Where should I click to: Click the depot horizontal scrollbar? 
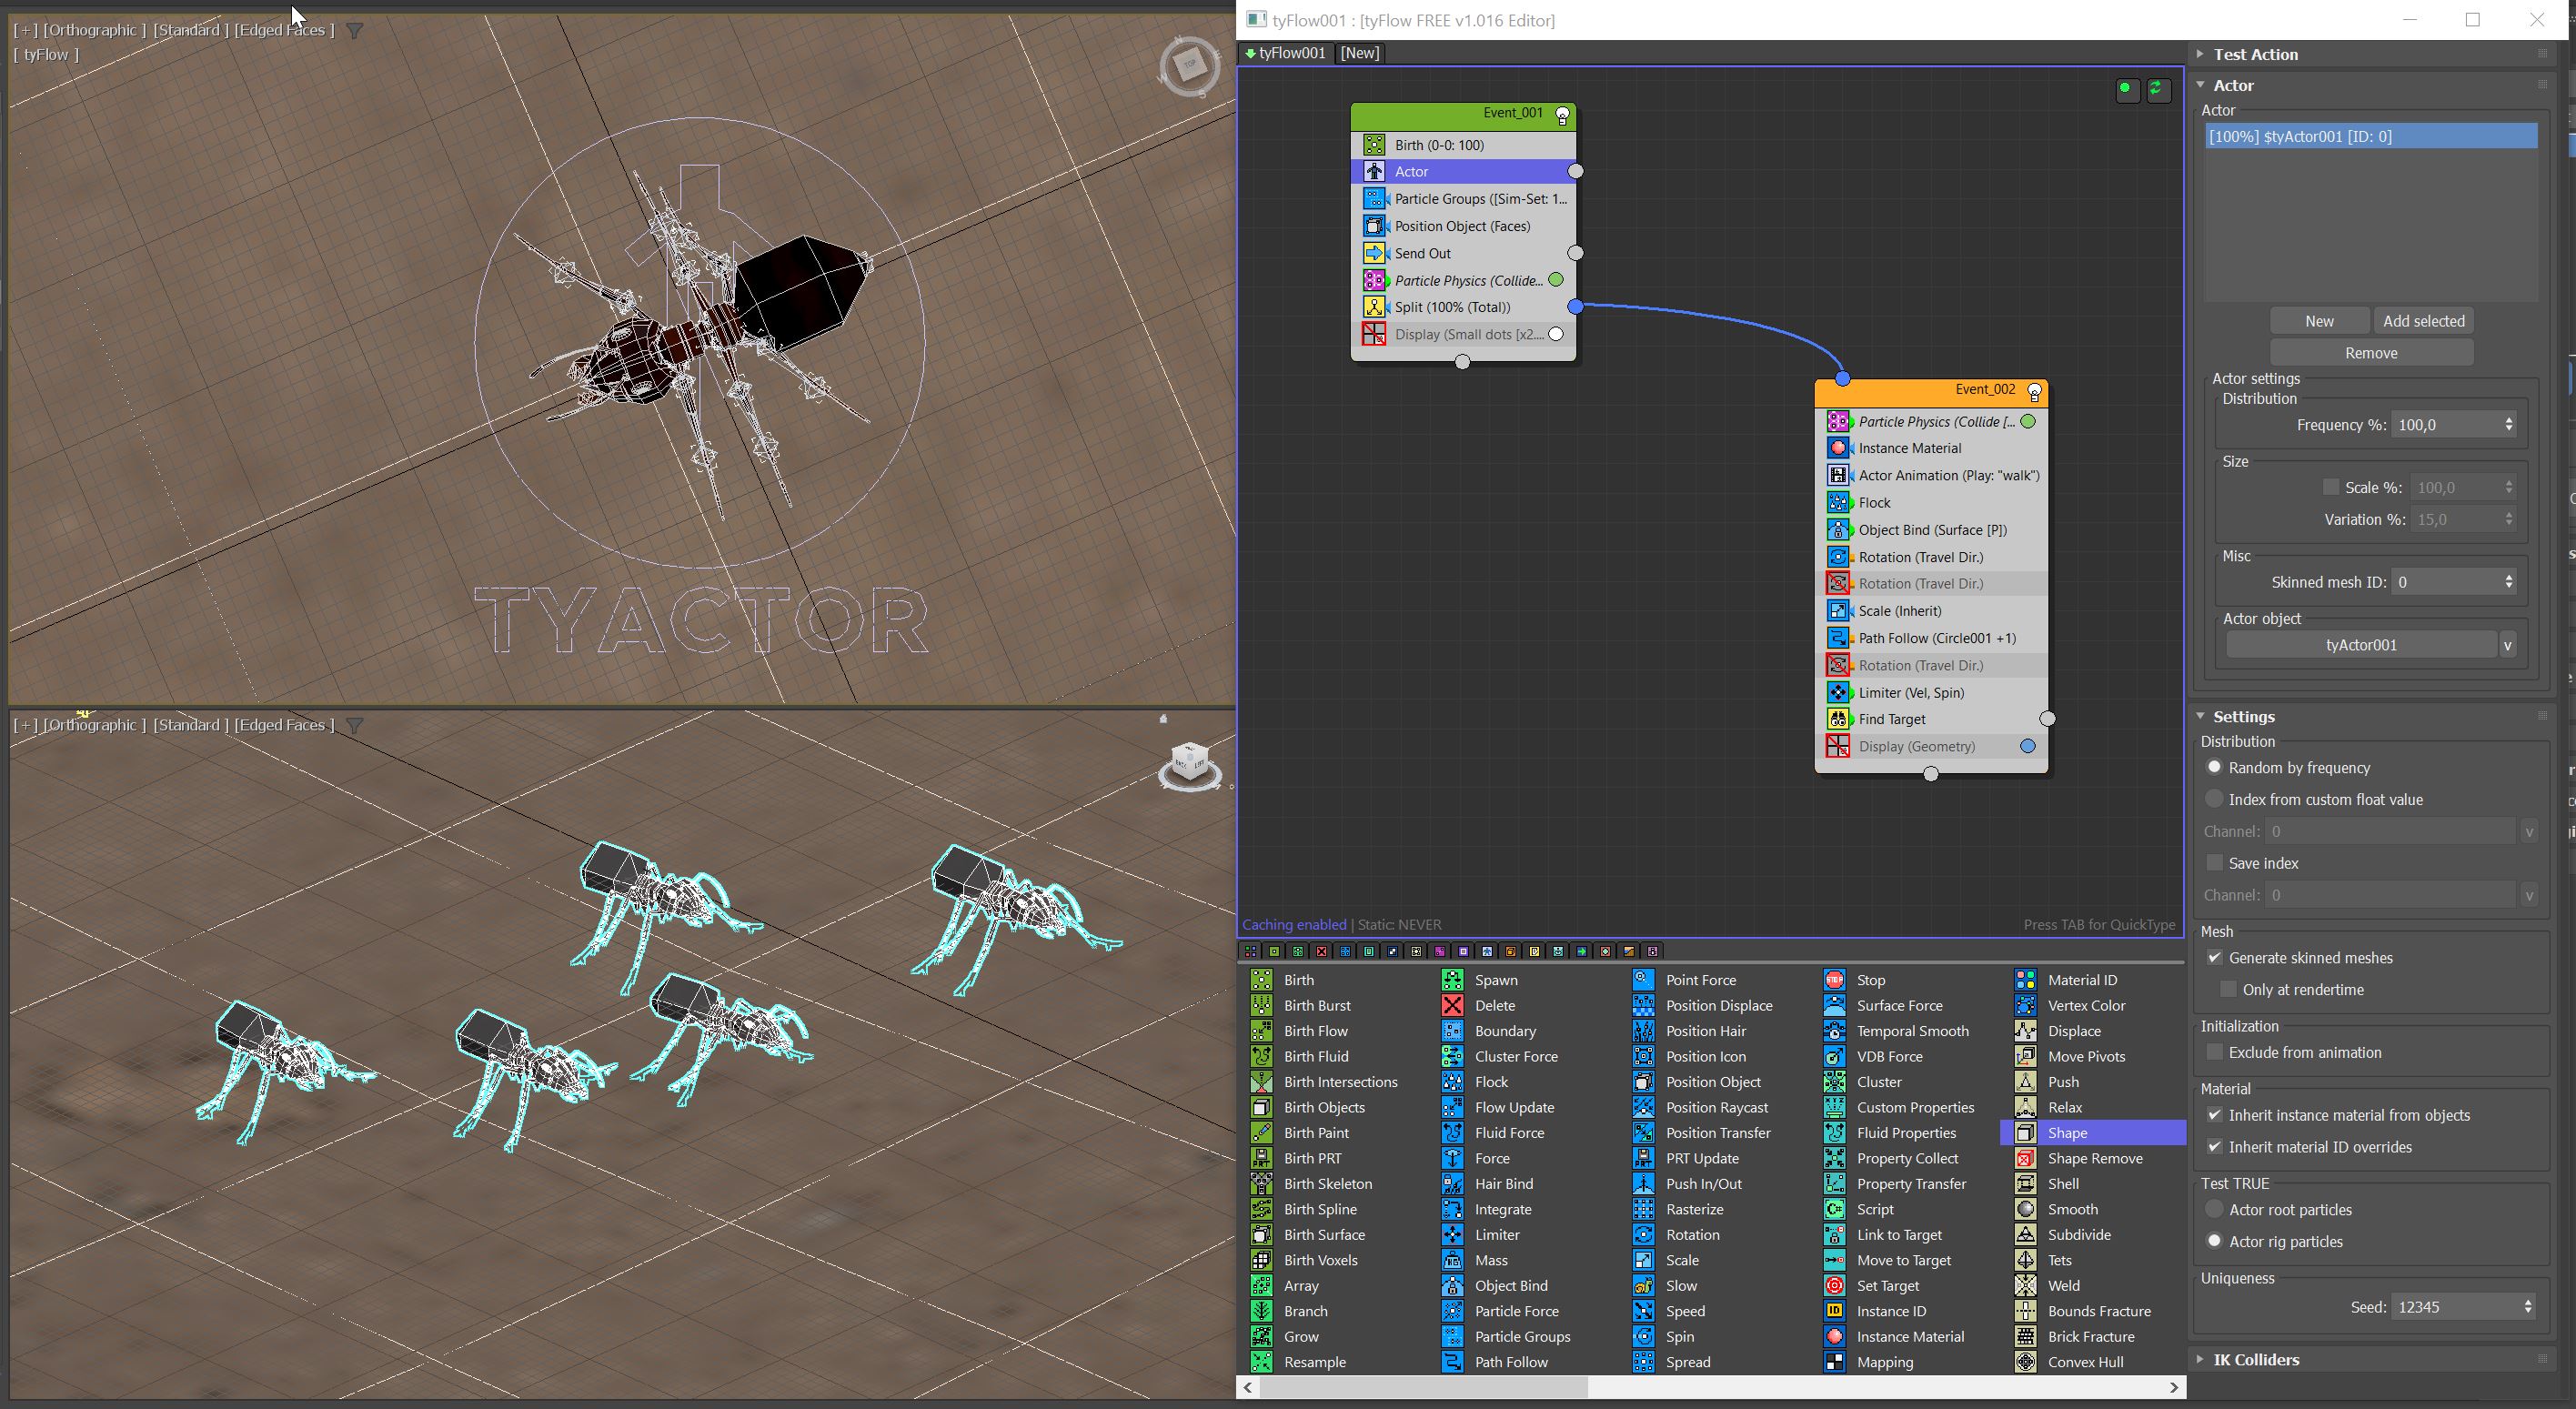coord(1422,1388)
